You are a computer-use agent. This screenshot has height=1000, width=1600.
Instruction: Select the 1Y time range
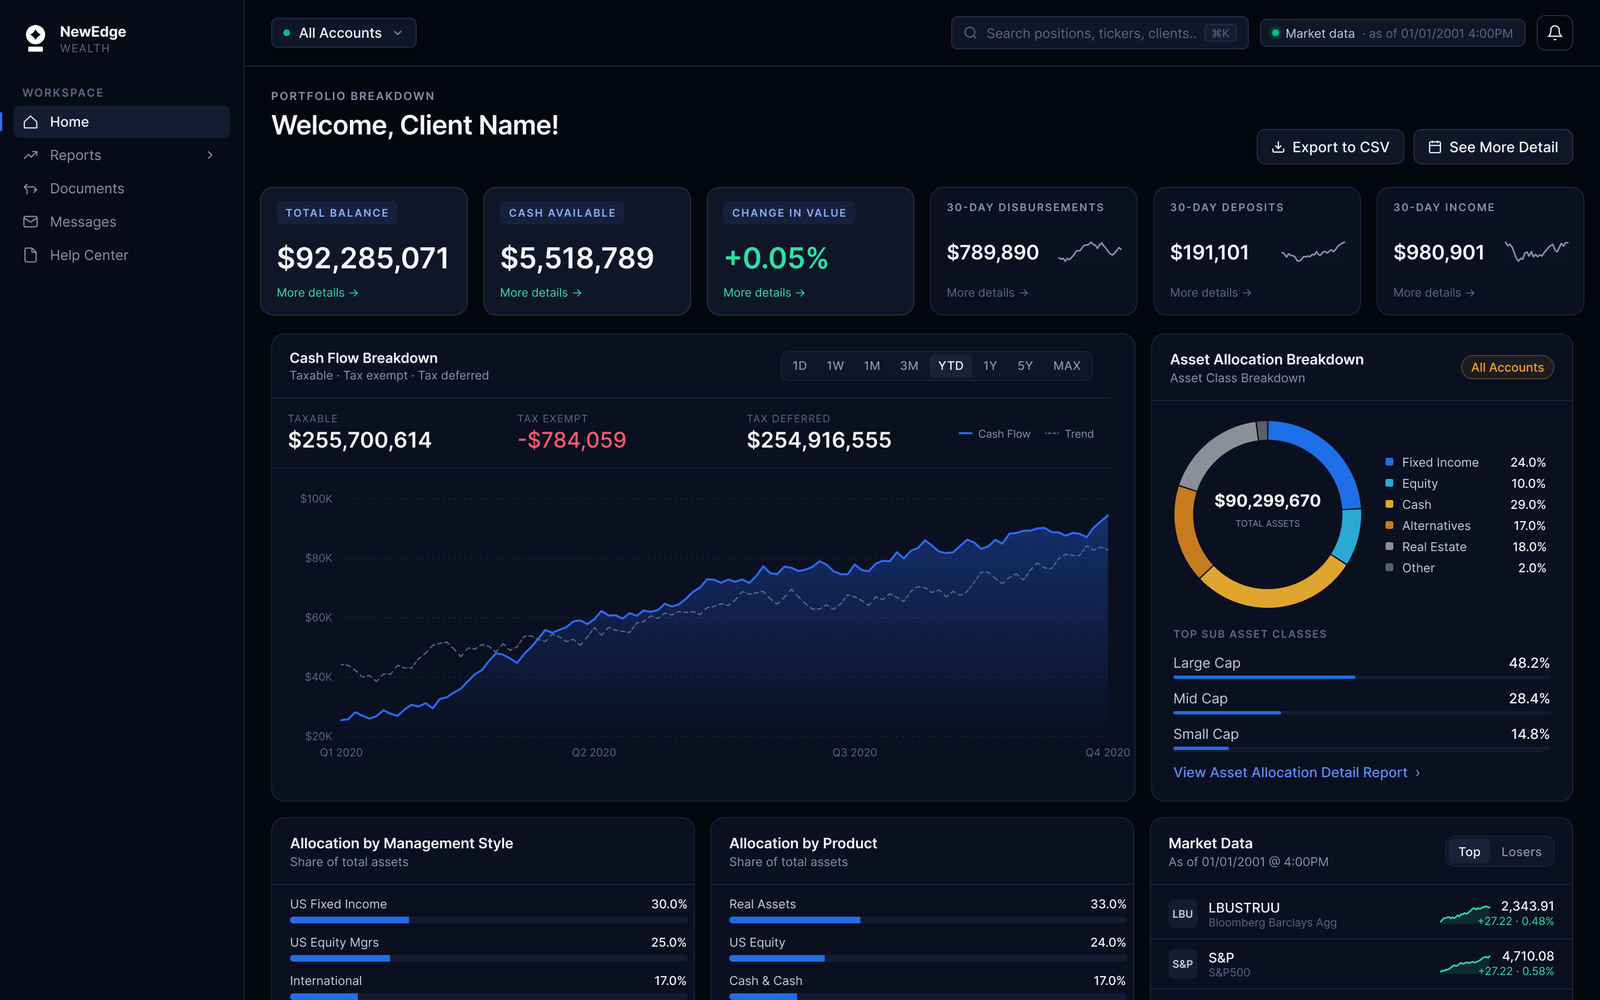pos(990,366)
